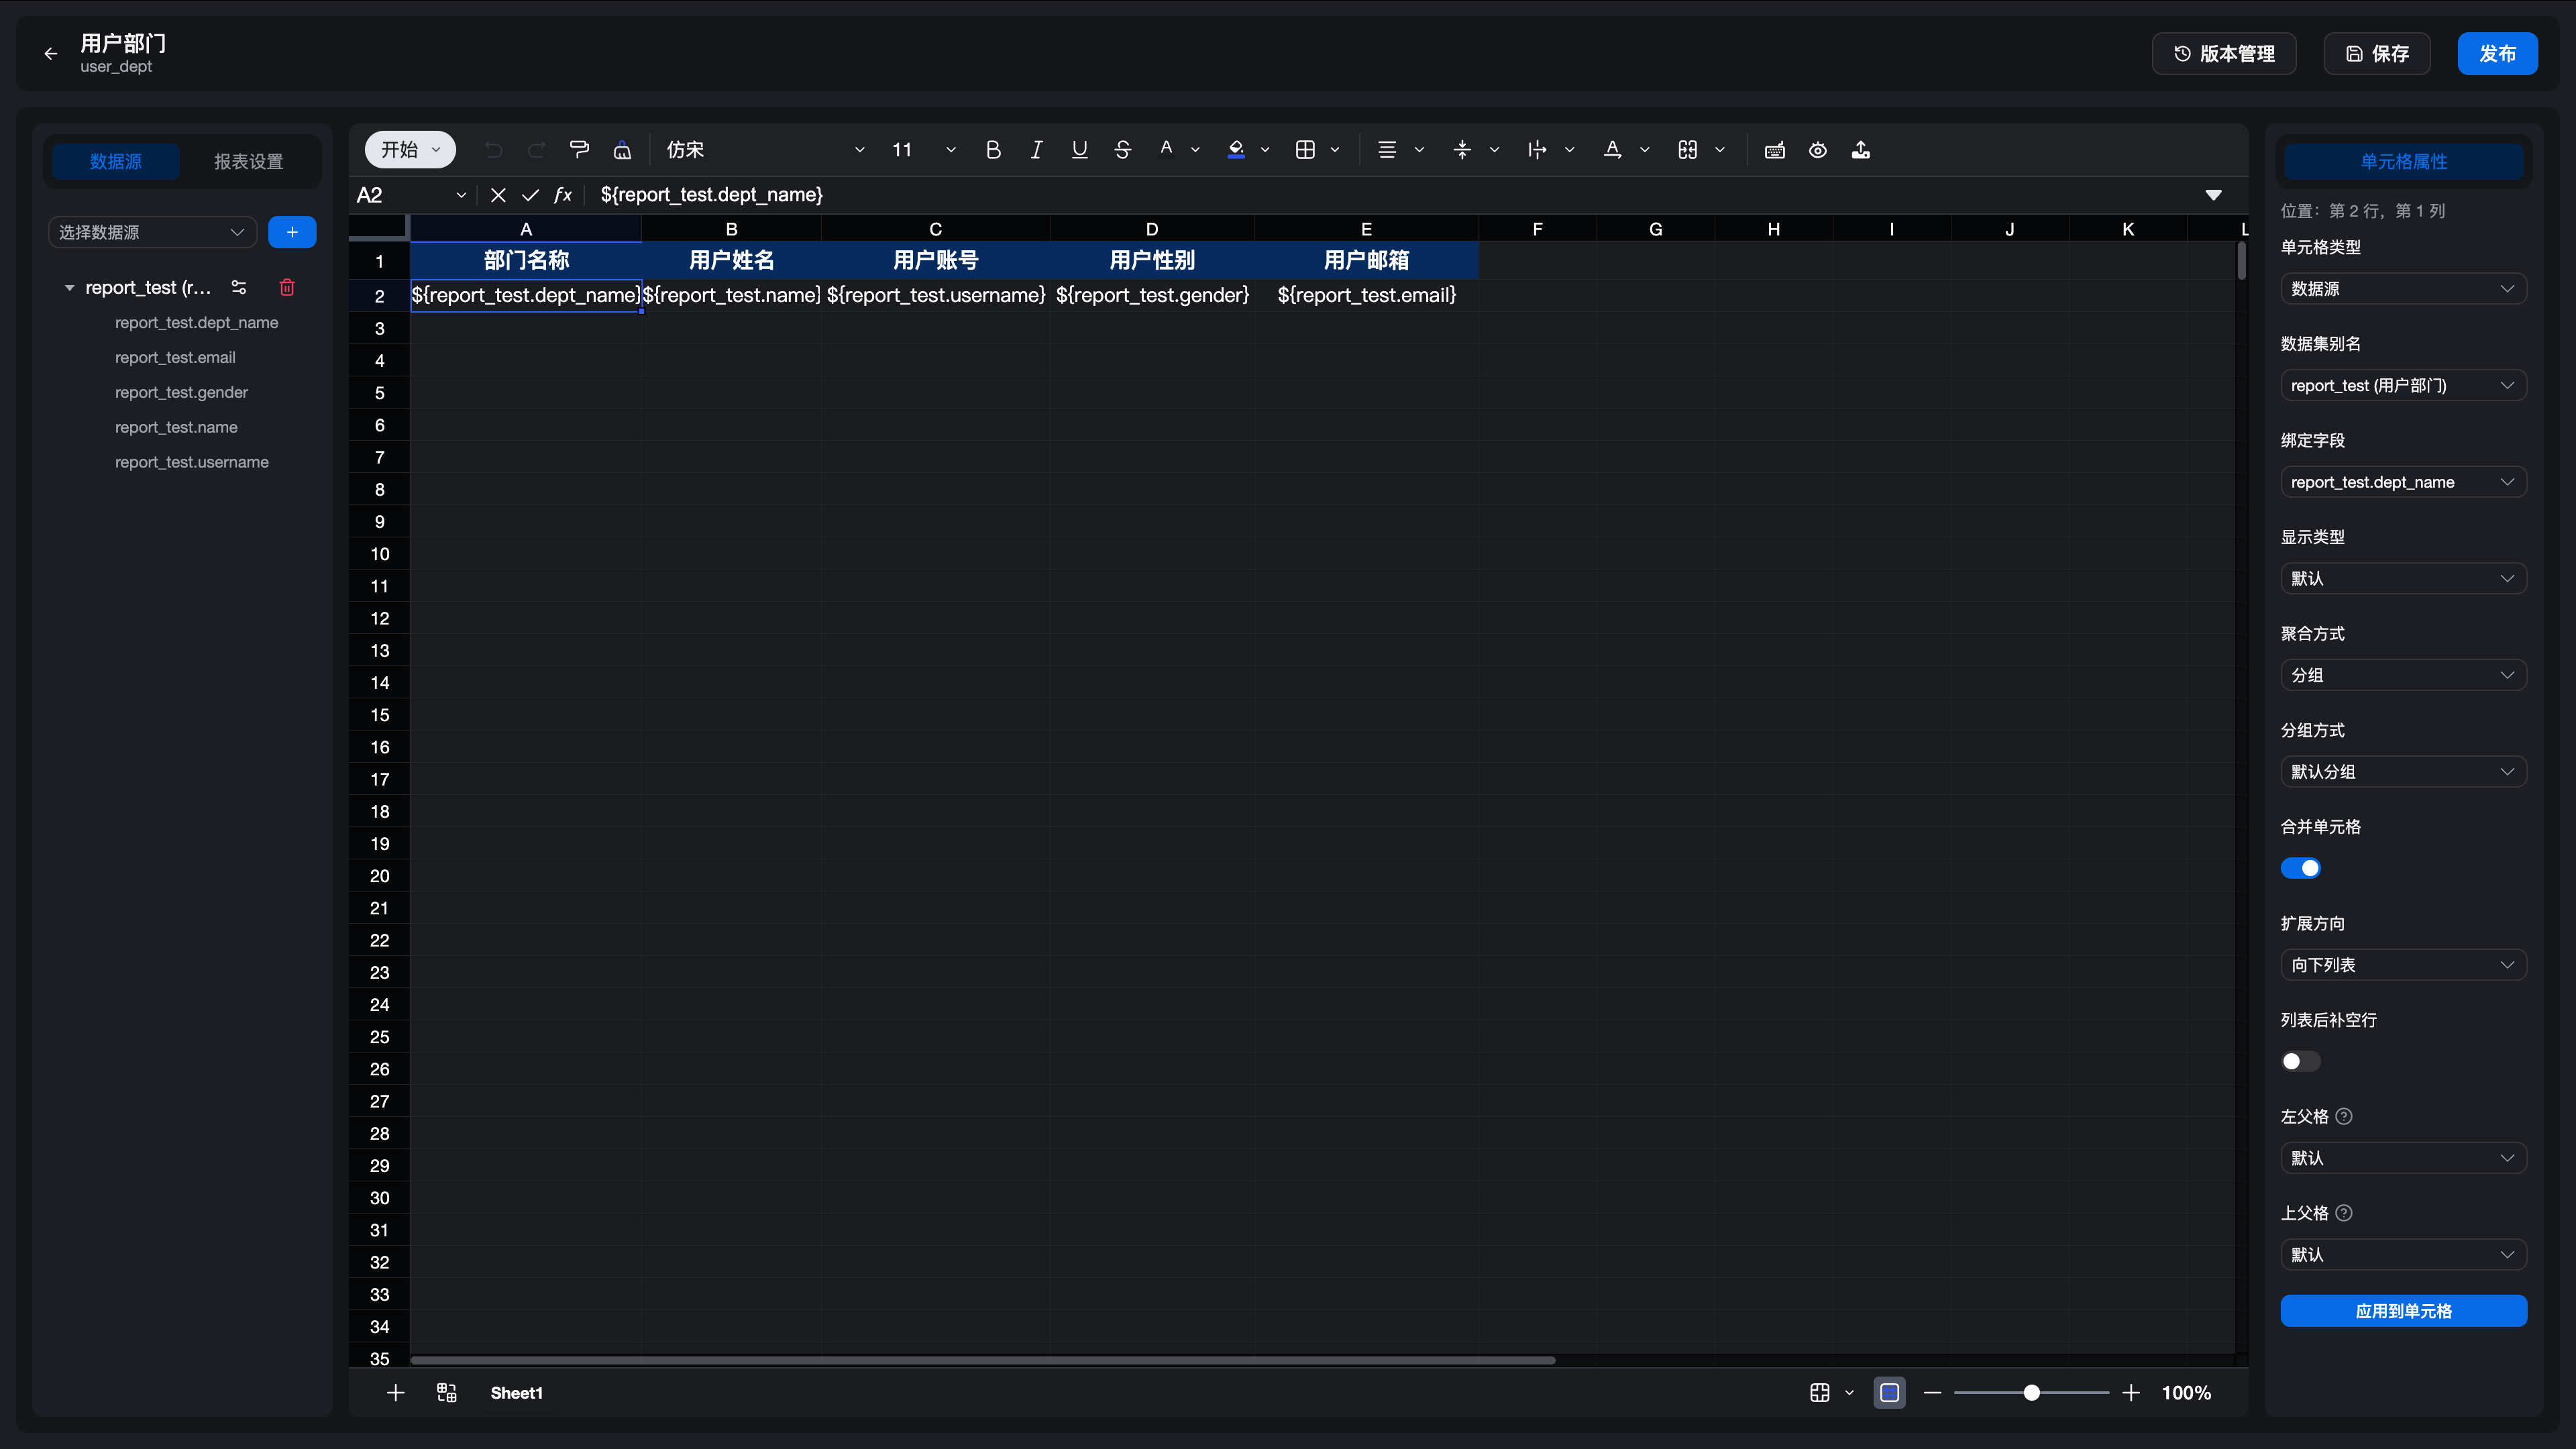Open the 选择数据源 dropdown
Image resolution: width=2576 pixels, height=1449 pixels.
tap(152, 232)
